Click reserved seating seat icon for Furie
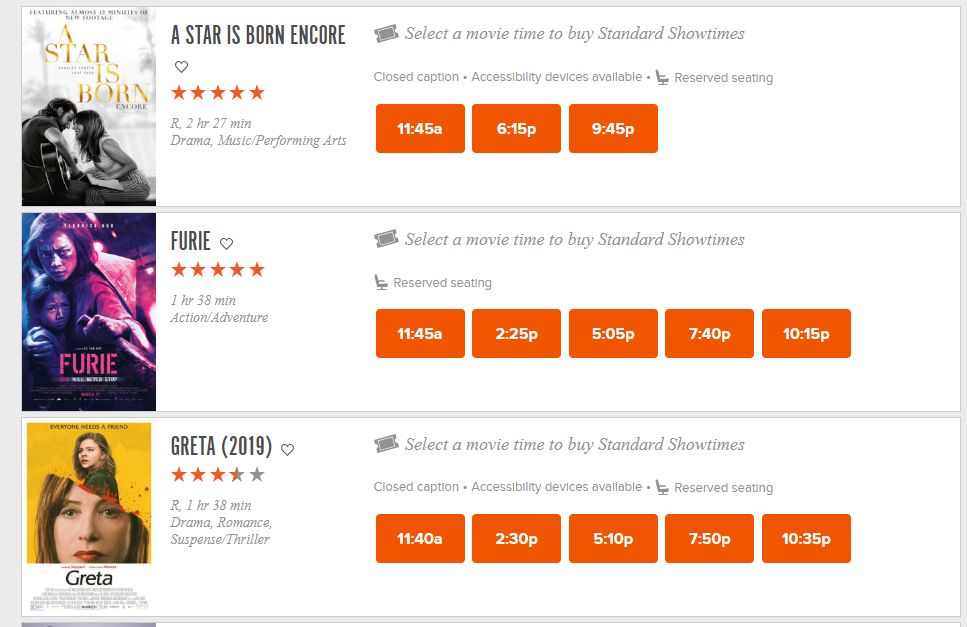Screen dimensions: 967x627 point(381,282)
